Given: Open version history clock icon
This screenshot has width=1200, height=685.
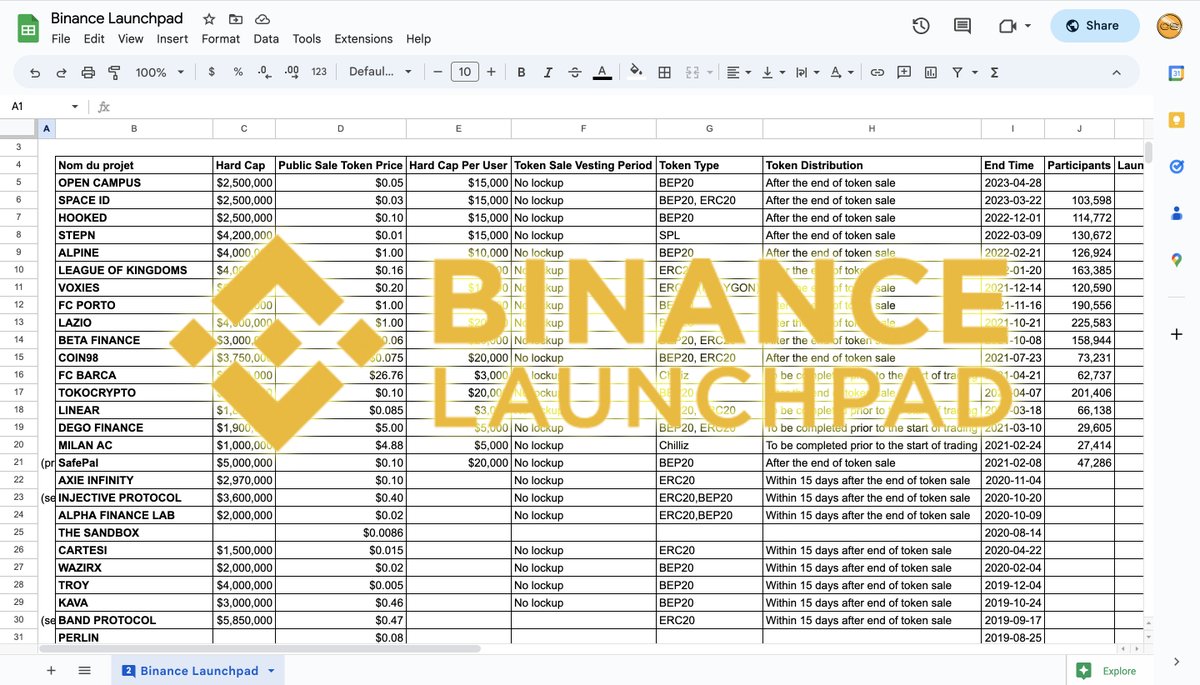Looking at the screenshot, I should click(x=921, y=26).
